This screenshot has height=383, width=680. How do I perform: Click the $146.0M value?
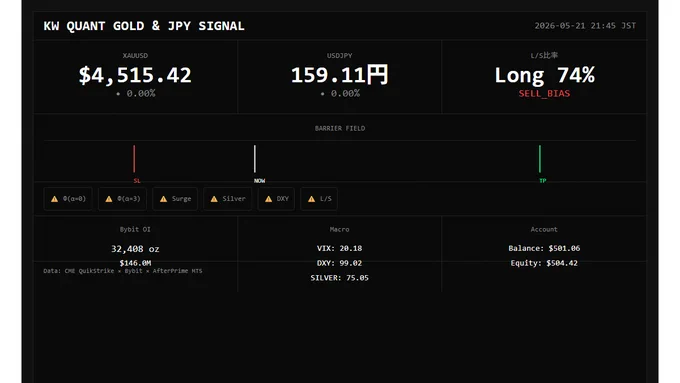click(x=135, y=263)
